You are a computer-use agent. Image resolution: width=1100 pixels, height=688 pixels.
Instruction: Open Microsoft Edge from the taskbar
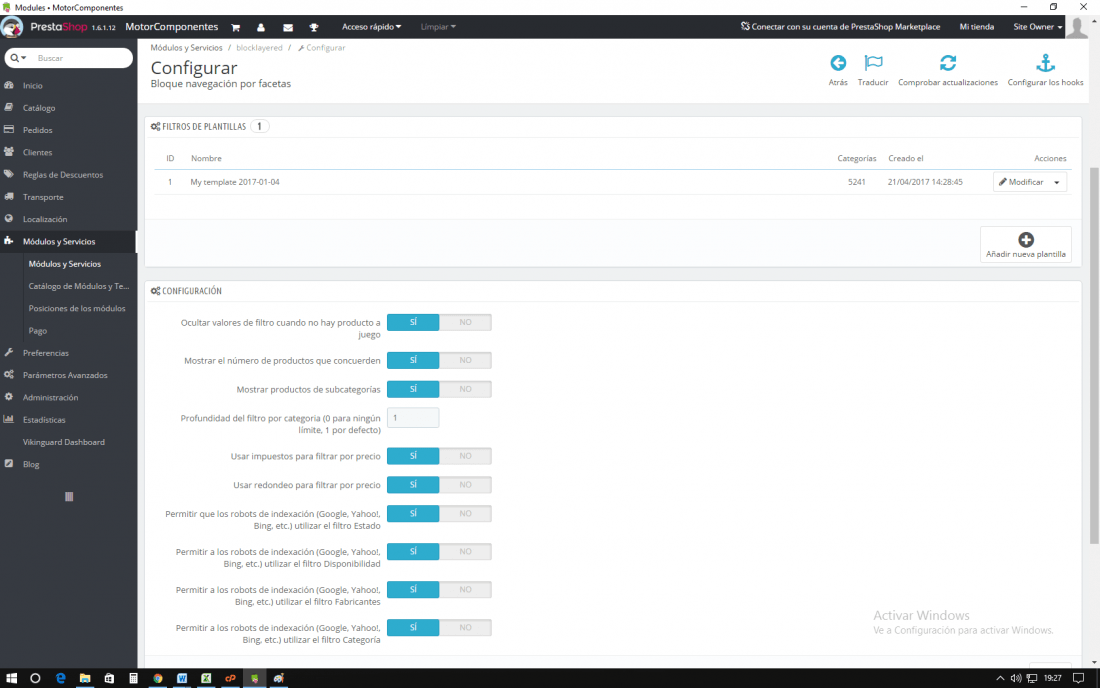(x=60, y=678)
